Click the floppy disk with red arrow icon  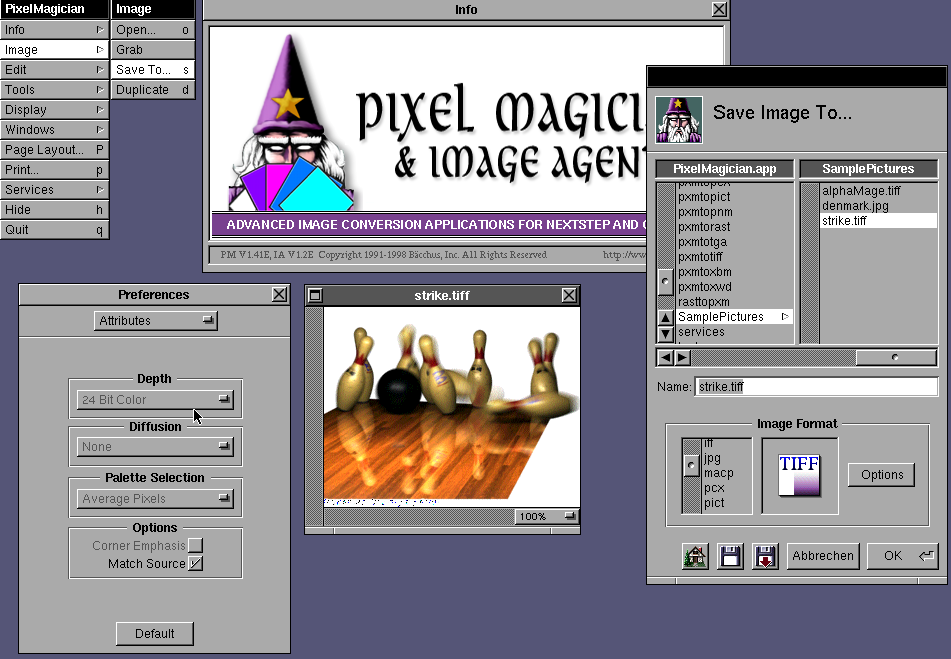pyautogui.click(x=765, y=557)
